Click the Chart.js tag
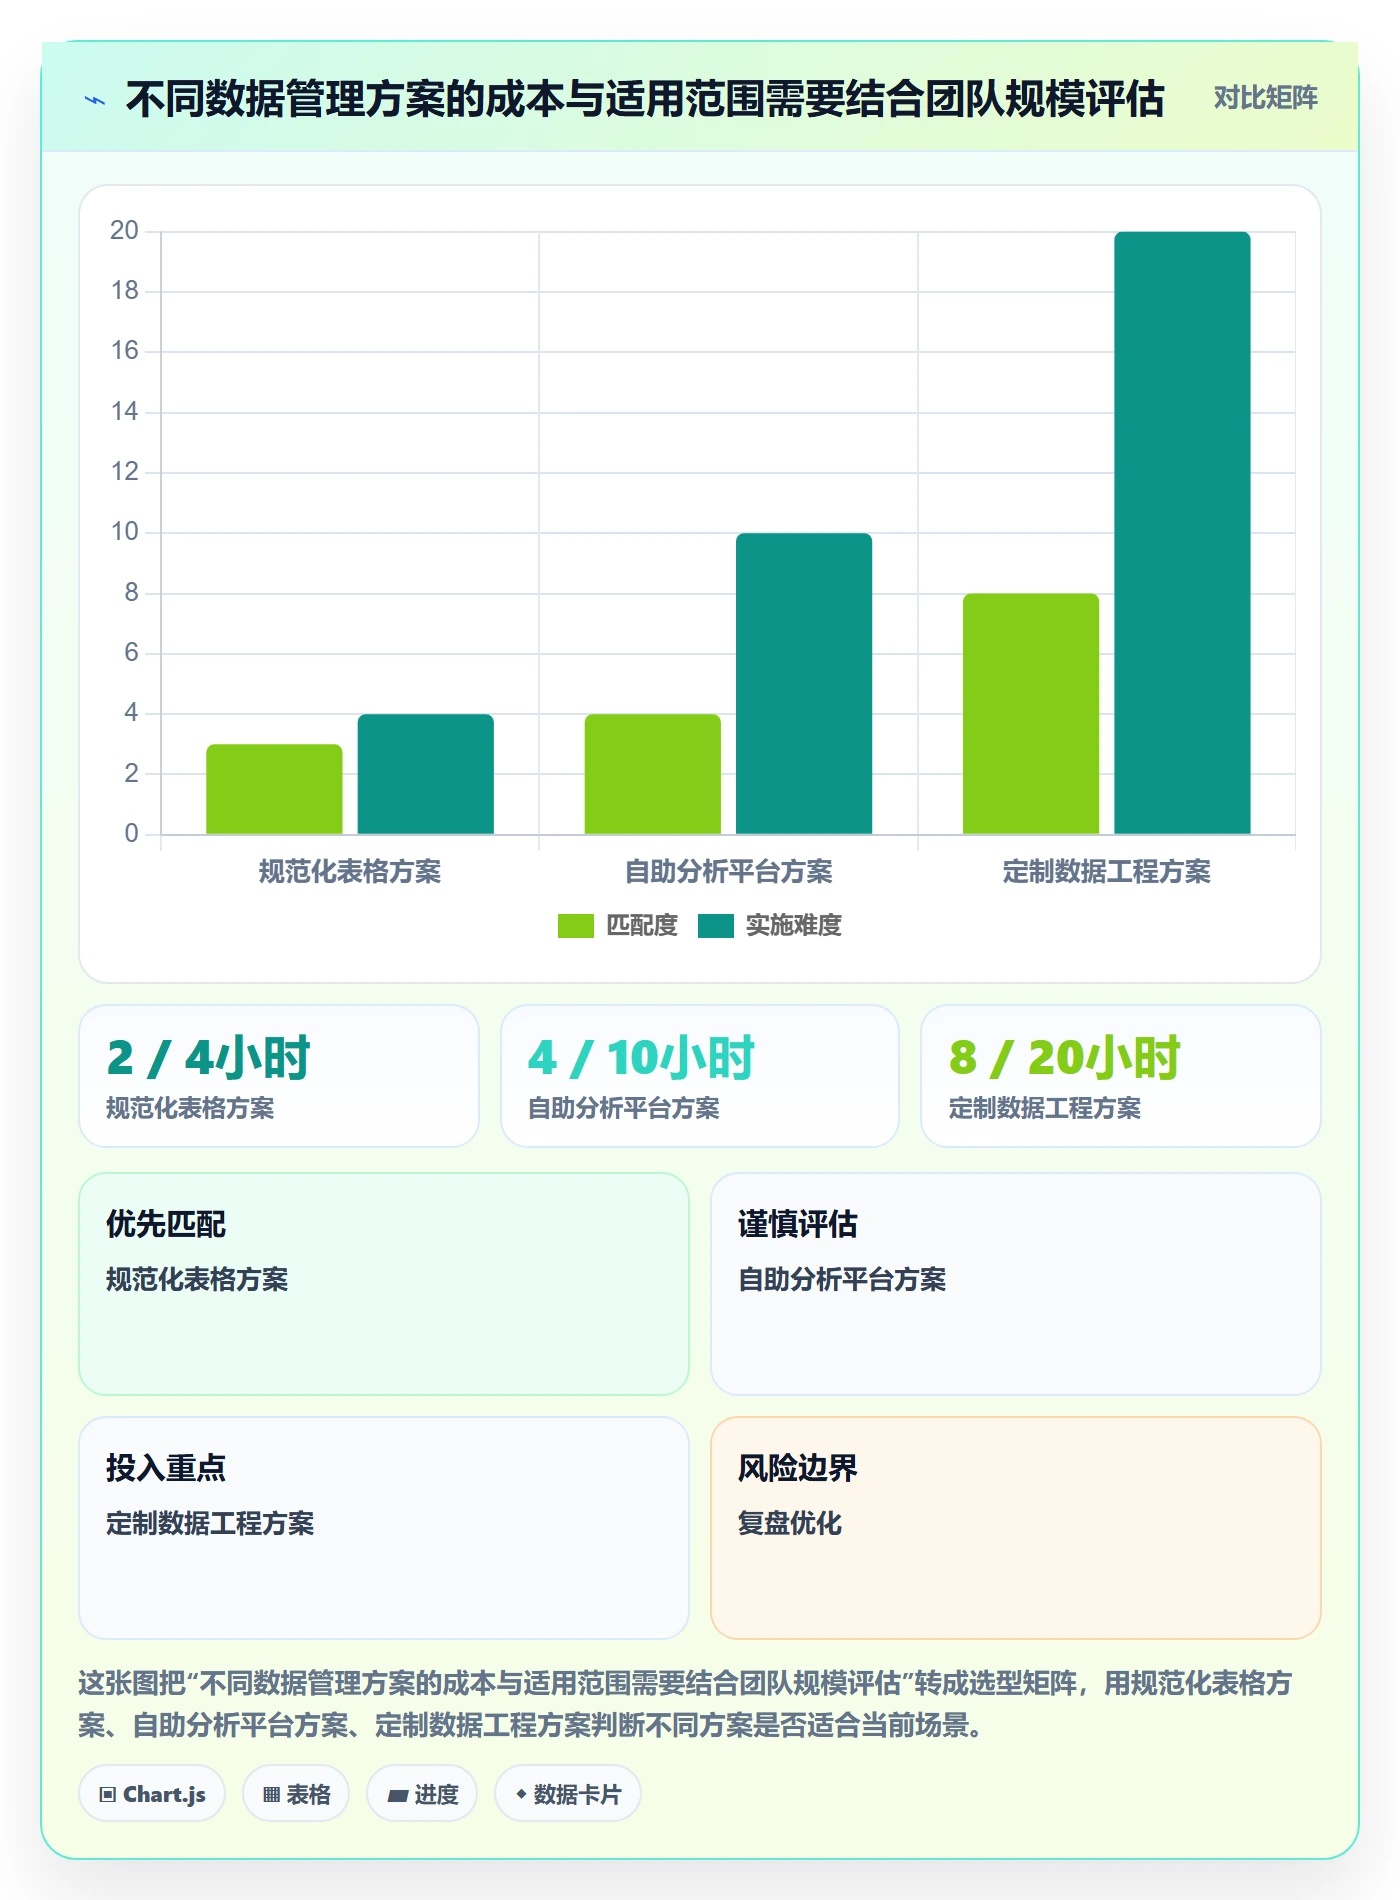 click(152, 1794)
